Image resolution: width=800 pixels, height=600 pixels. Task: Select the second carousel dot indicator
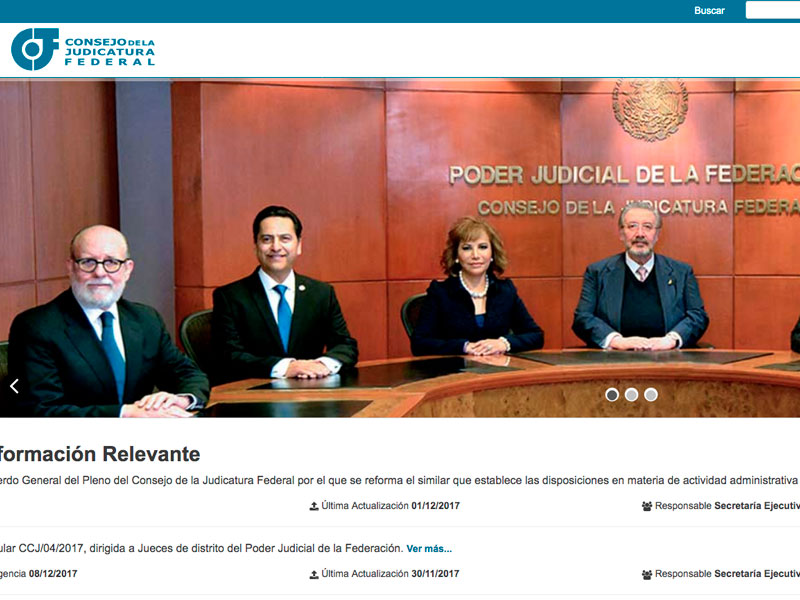(x=631, y=394)
